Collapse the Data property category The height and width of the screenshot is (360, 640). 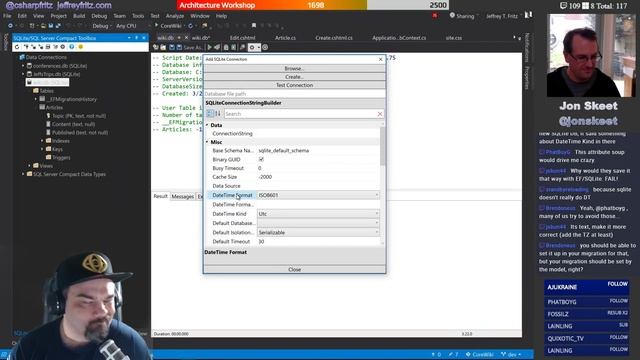207,125
